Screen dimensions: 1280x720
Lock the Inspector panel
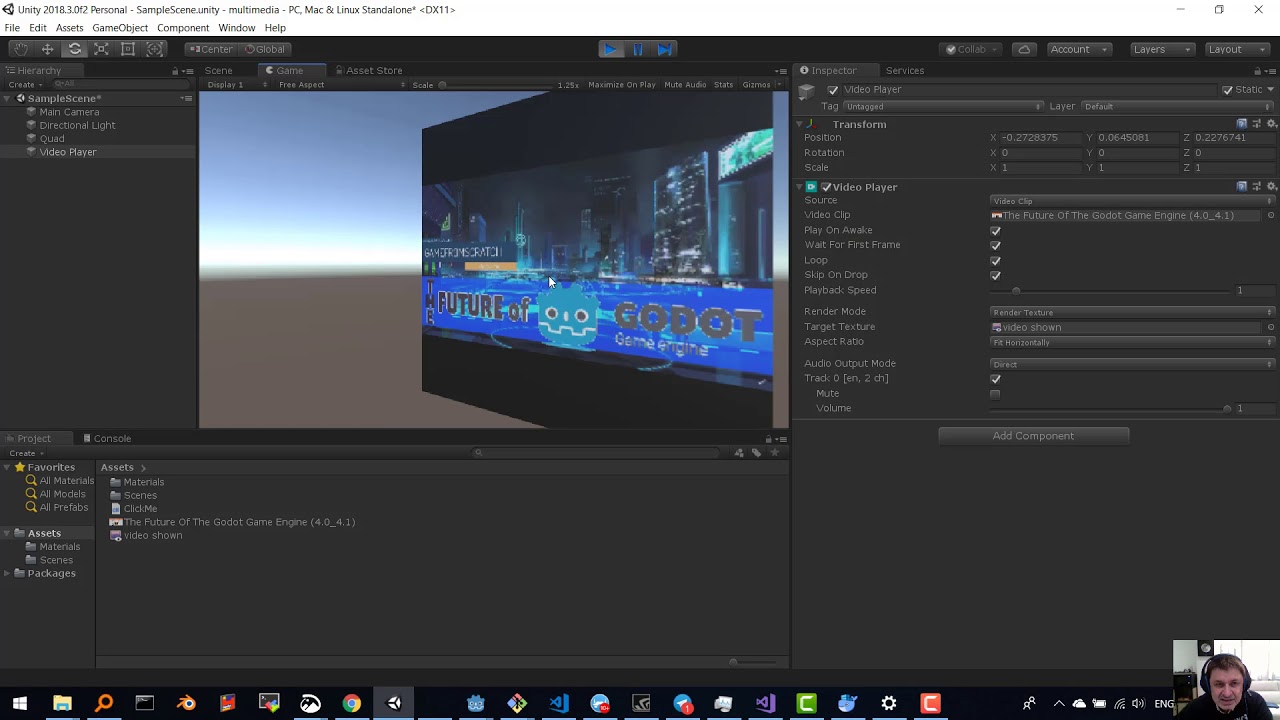[x=1256, y=71]
